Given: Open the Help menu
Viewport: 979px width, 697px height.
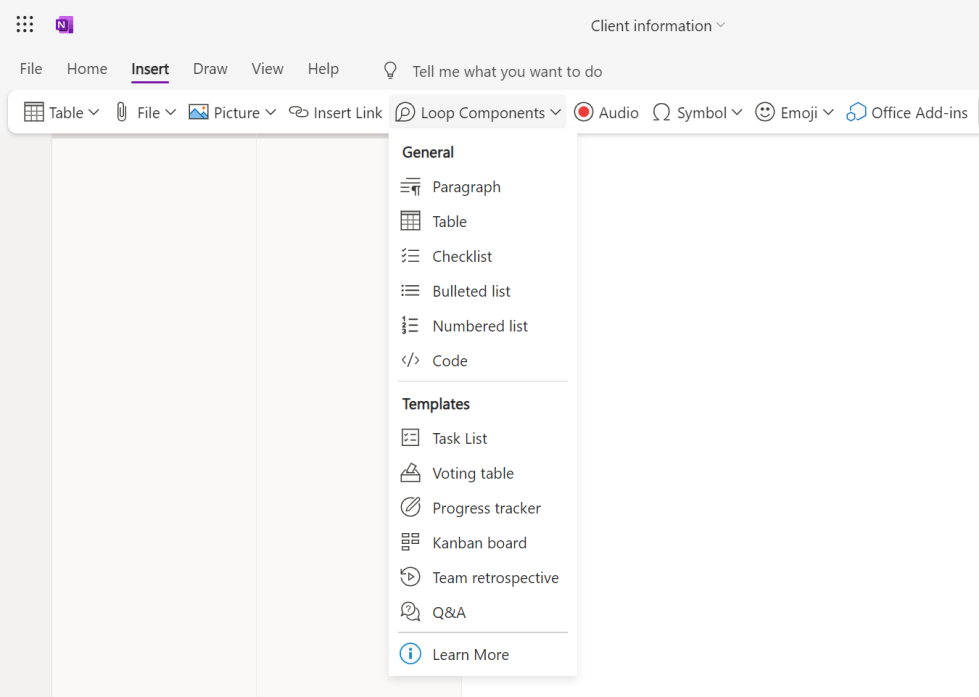Looking at the screenshot, I should [x=323, y=68].
